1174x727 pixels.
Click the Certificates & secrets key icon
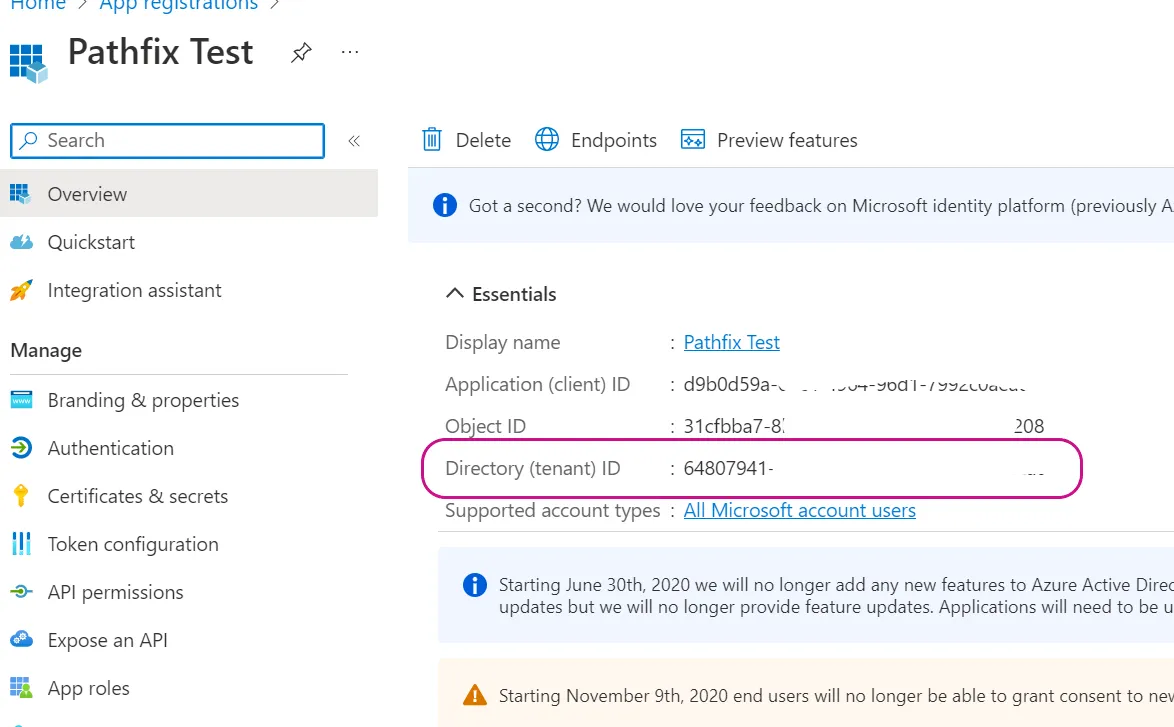[x=21, y=496]
